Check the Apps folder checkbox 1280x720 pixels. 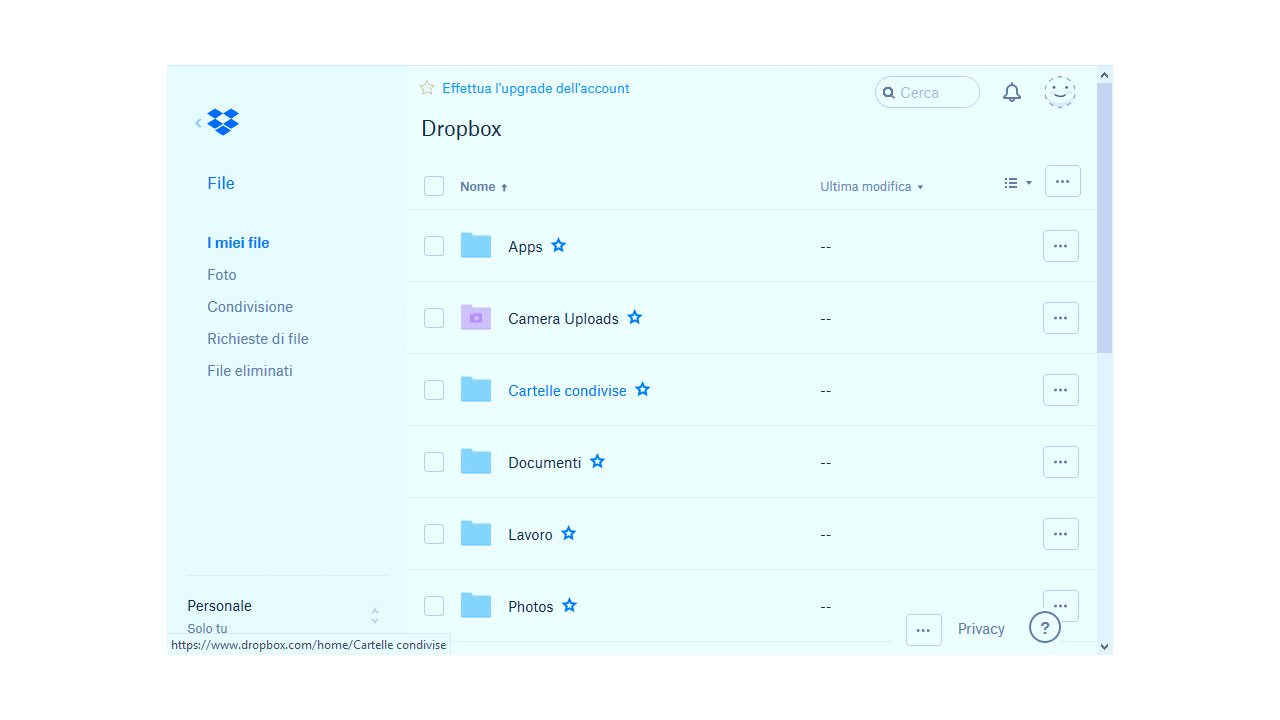pyautogui.click(x=434, y=246)
